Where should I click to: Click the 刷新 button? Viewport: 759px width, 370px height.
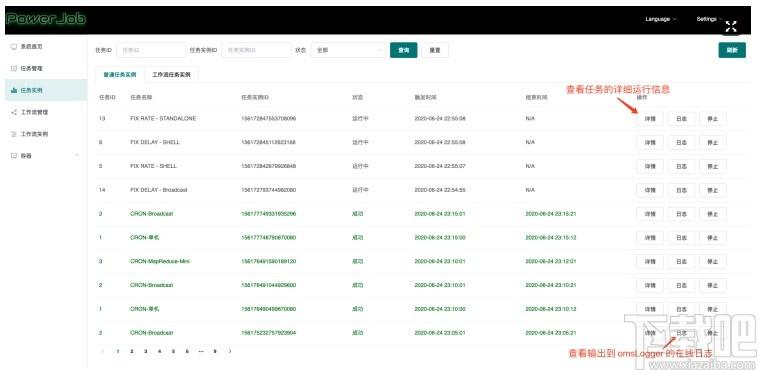(x=732, y=50)
